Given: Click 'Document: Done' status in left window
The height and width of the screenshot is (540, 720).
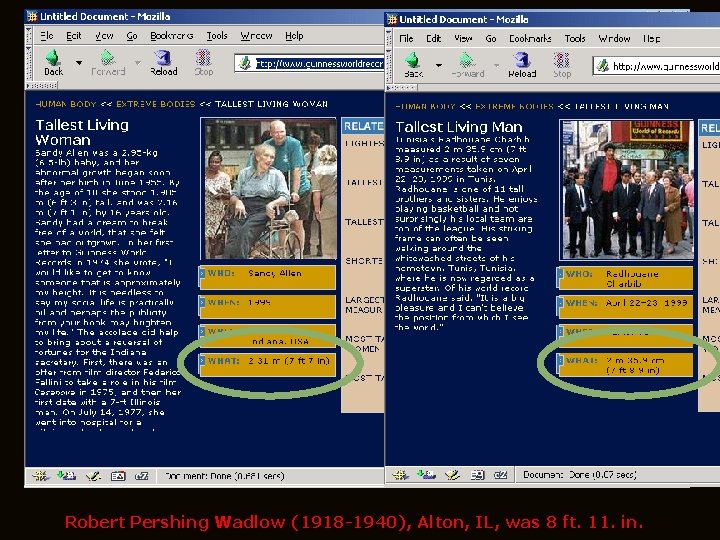Looking at the screenshot, I should coord(225,476).
